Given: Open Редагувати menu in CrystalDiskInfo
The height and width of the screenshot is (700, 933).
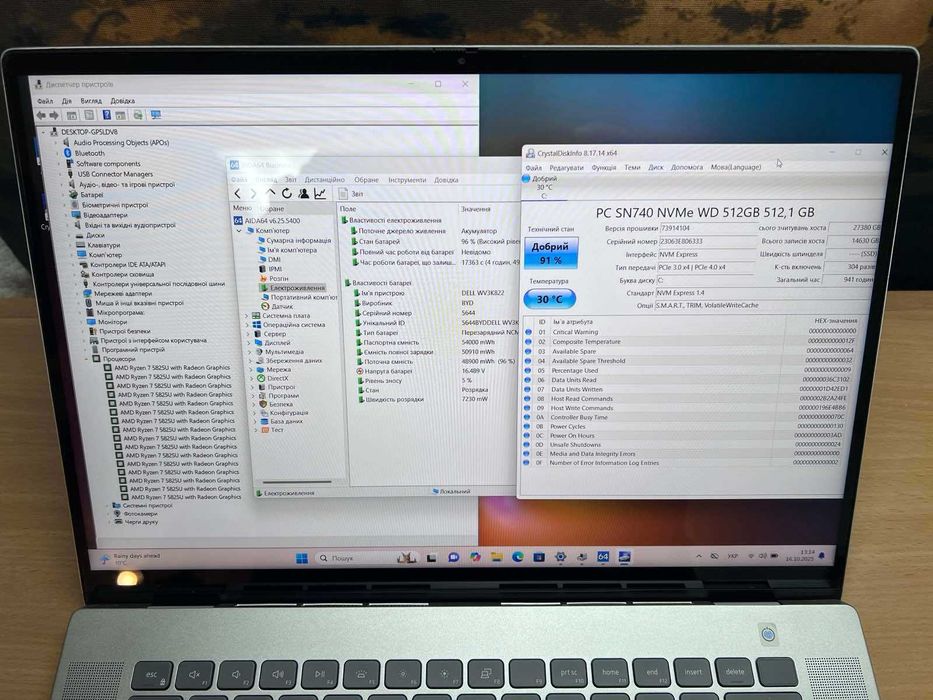Looking at the screenshot, I should pyautogui.click(x=566, y=168).
